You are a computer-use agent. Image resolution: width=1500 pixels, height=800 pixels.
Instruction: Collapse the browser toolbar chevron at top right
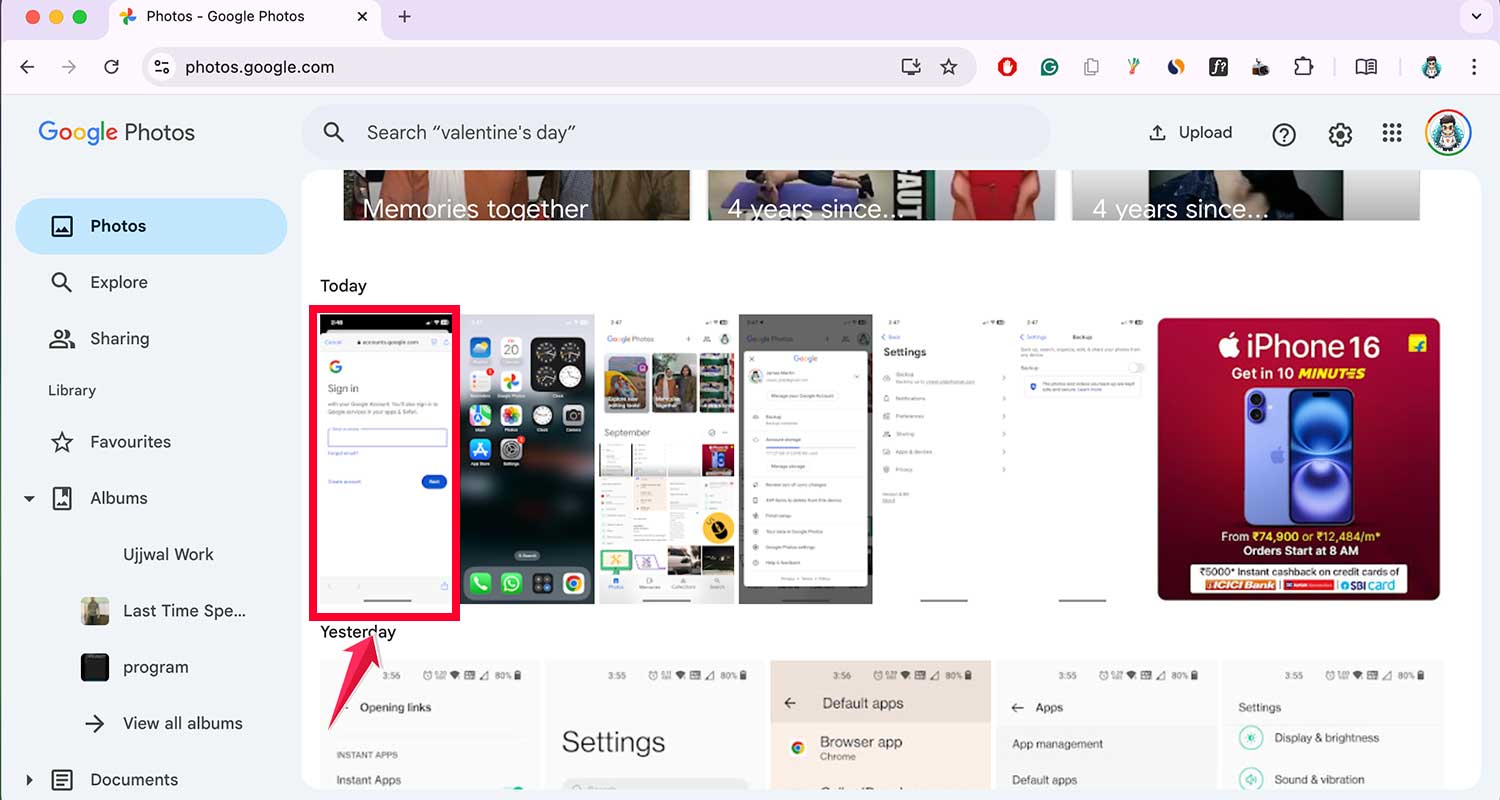(x=1476, y=17)
